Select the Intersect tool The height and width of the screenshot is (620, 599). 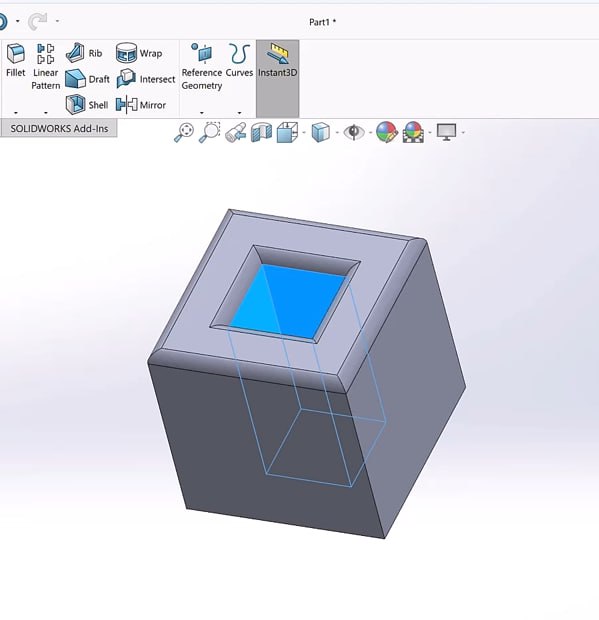coord(145,79)
